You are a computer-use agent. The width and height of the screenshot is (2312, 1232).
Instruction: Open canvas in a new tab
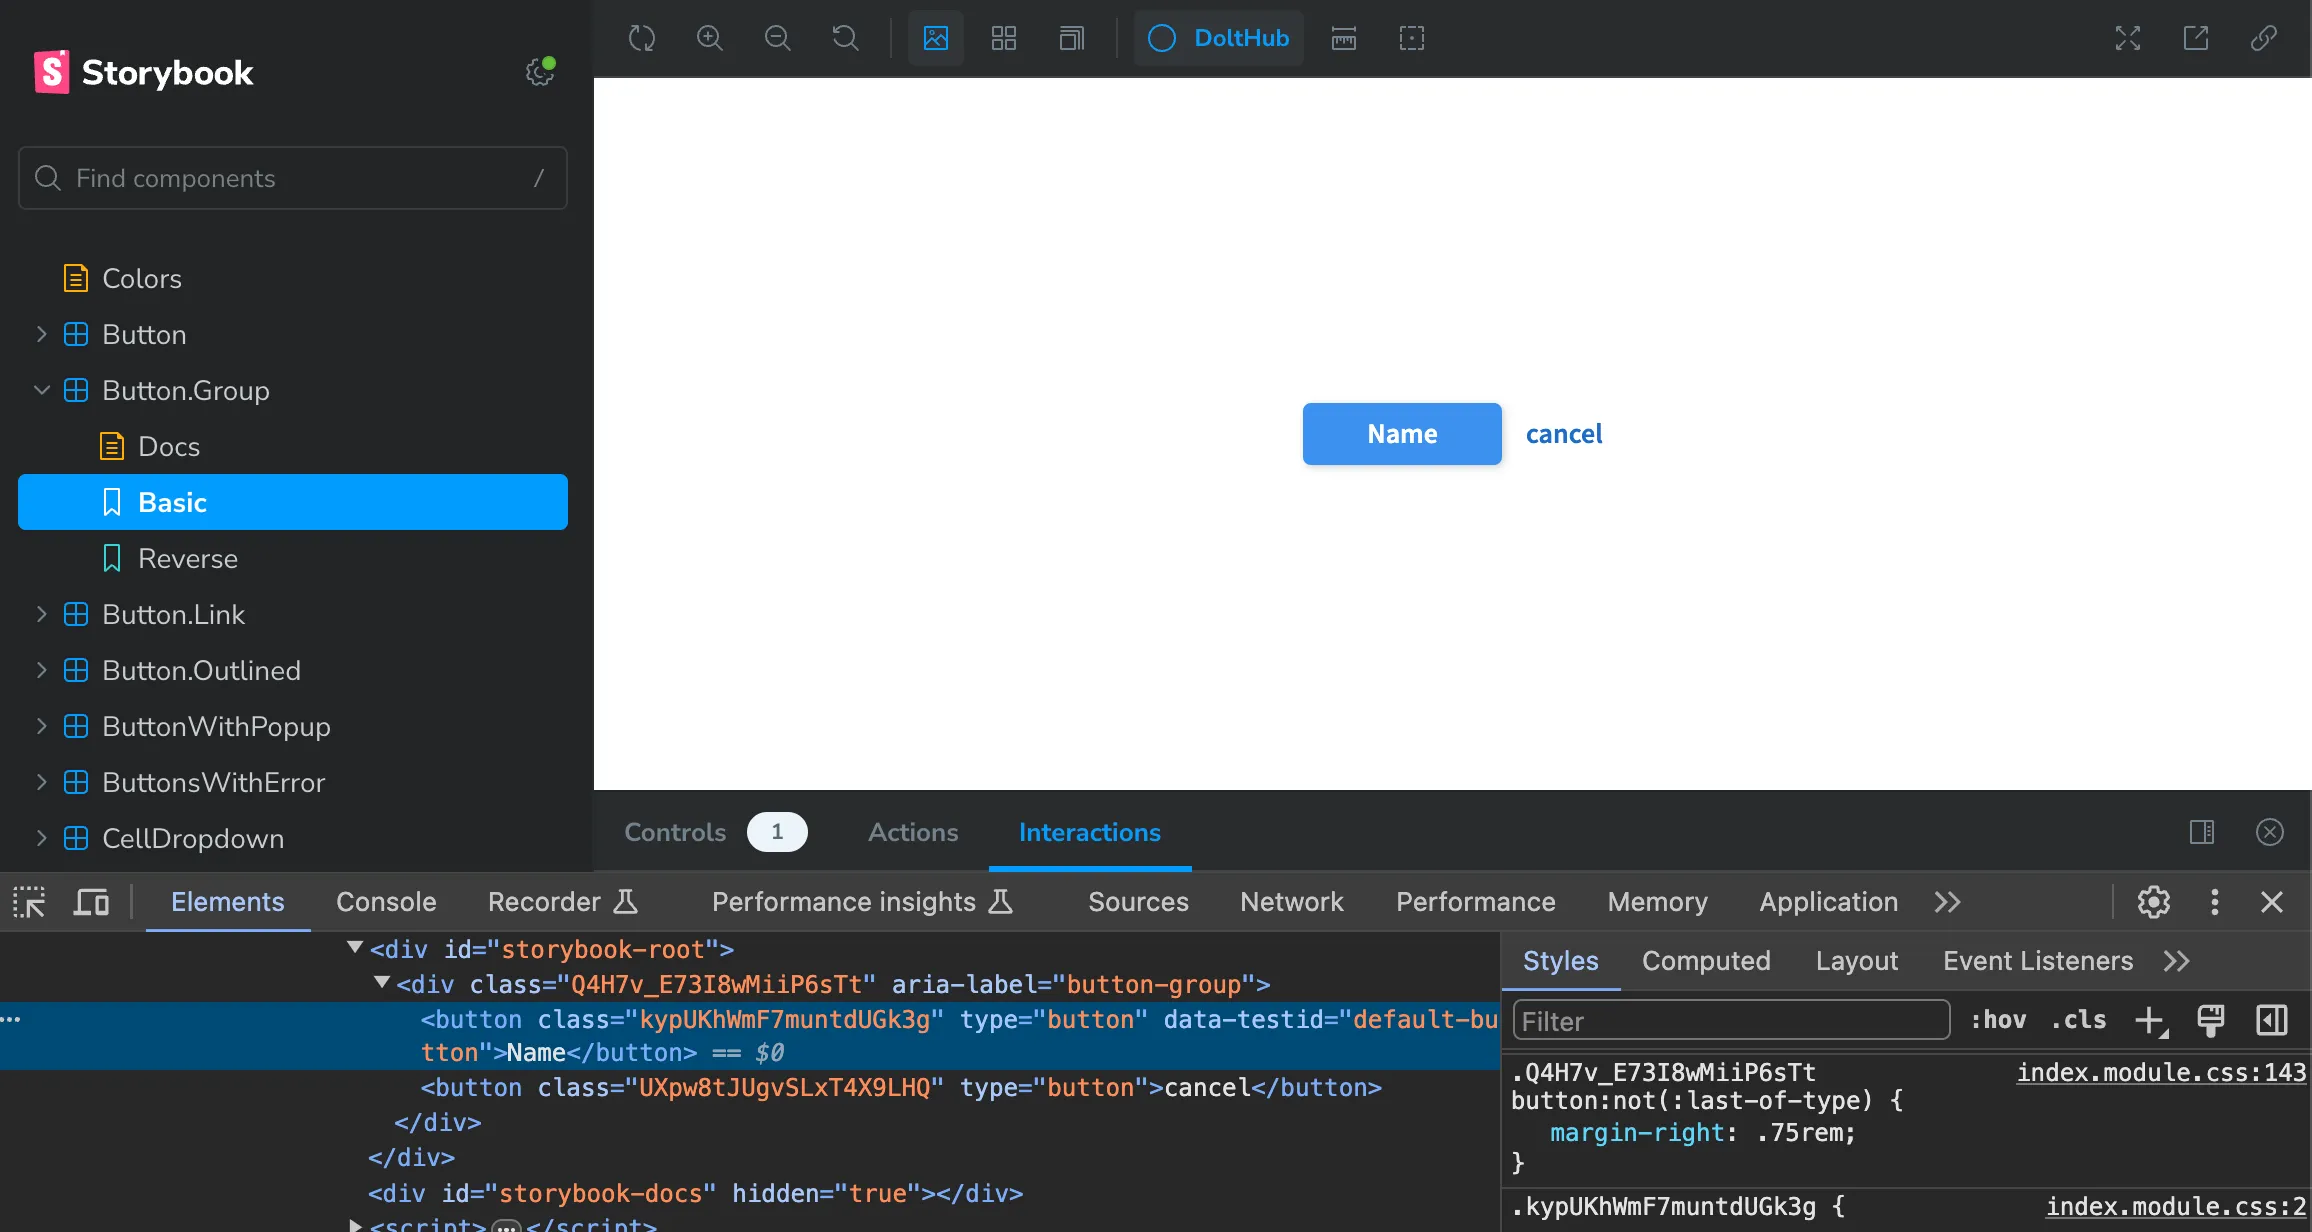(x=2195, y=38)
